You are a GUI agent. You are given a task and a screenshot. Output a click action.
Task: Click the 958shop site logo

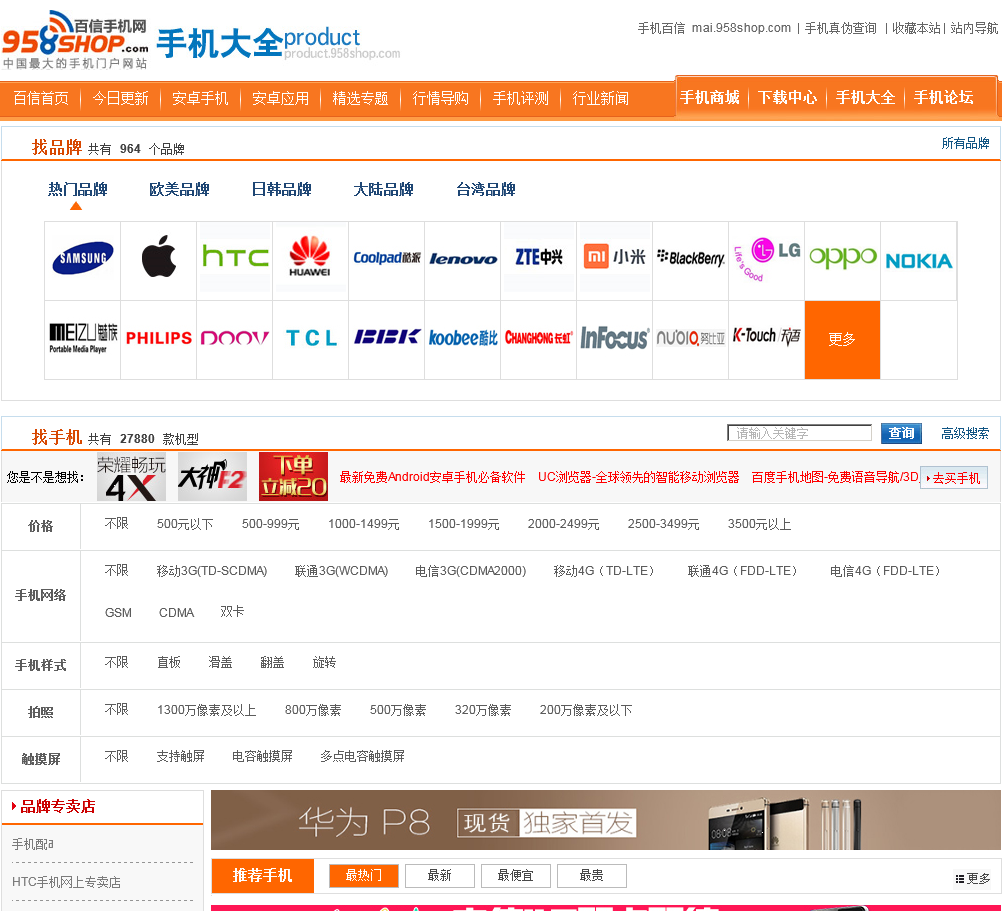click(75, 40)
